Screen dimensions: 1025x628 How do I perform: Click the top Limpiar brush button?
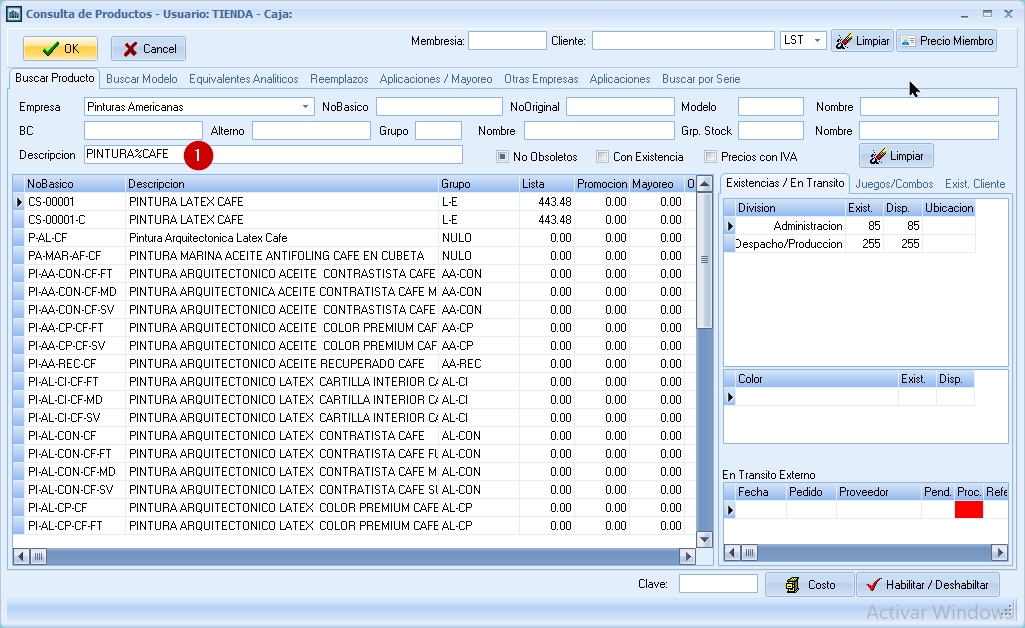click(x=862, y=41)
